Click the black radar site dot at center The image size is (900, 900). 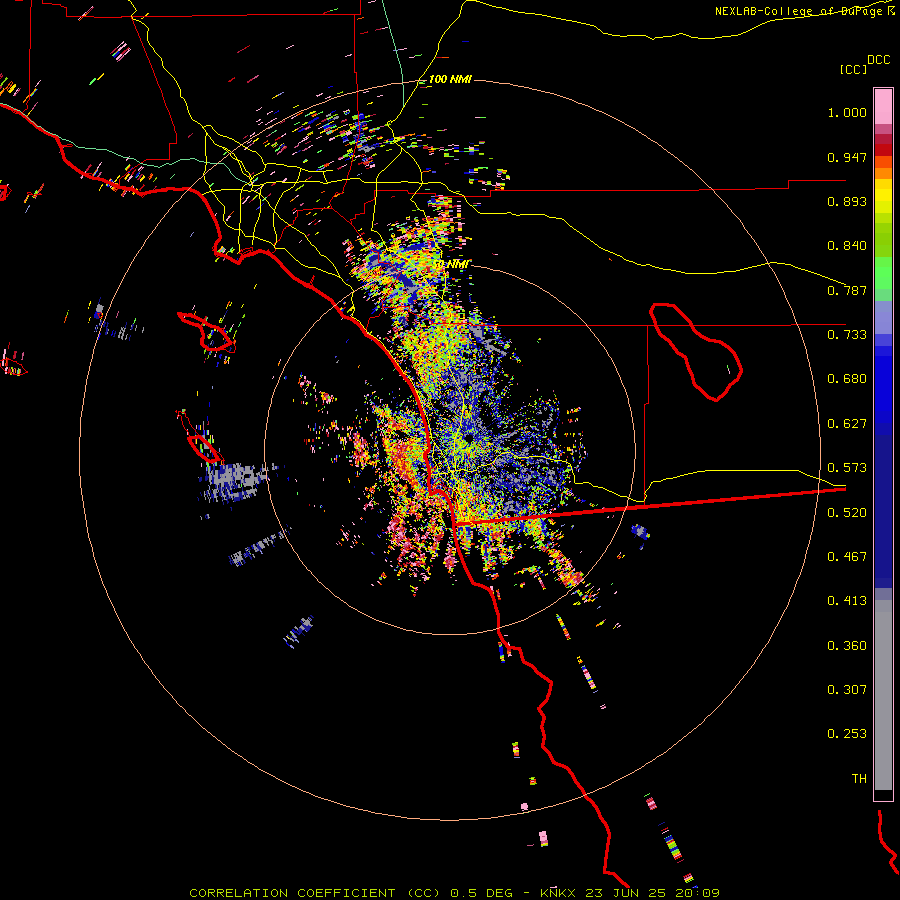[x=469, y=438]
